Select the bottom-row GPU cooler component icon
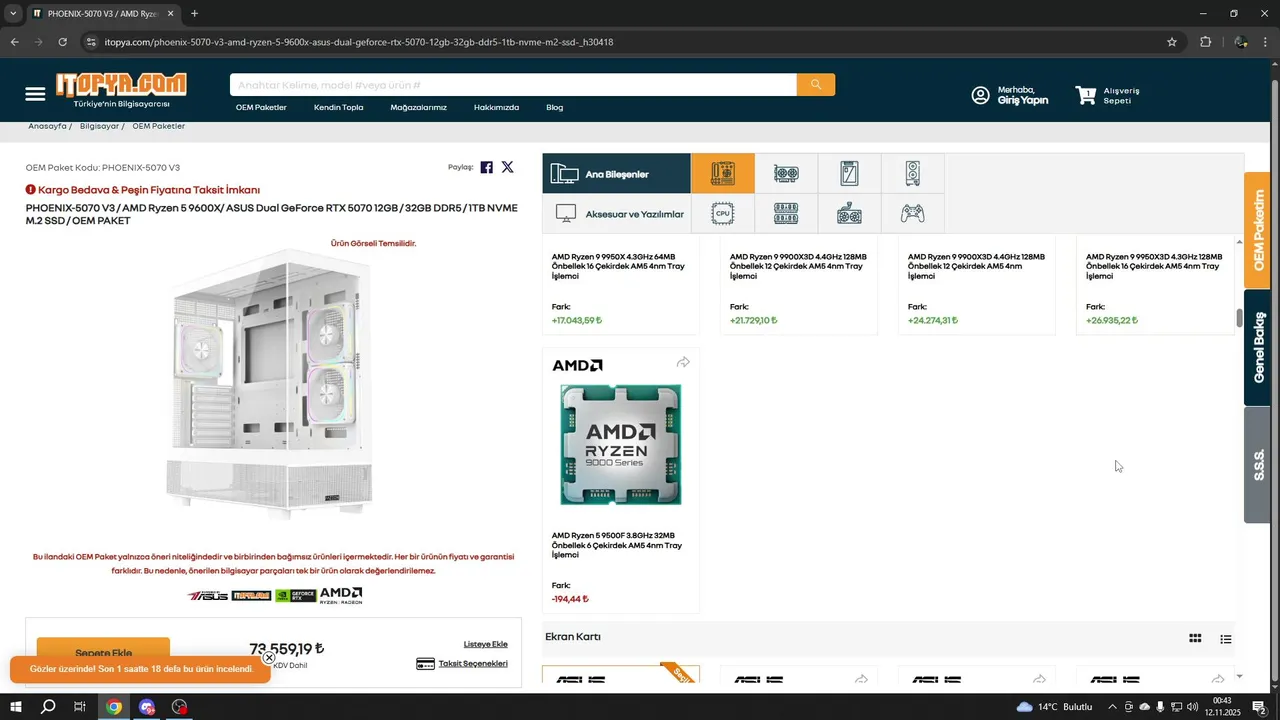Image resolution: width=1280 pixels, height=720 pixels. [x=849, y=213]
